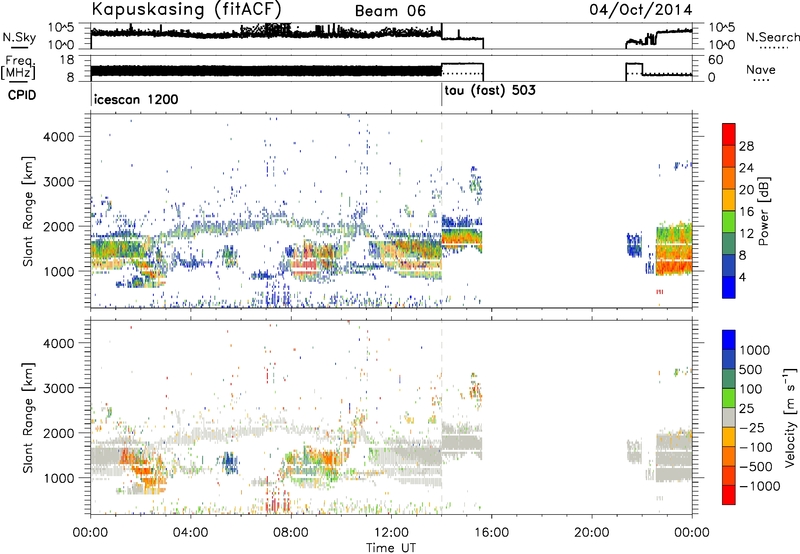The image size is (800, 554).
Task: Pick the yellow 16–20 dB Power colorbar segment
Action: [729, 199]
